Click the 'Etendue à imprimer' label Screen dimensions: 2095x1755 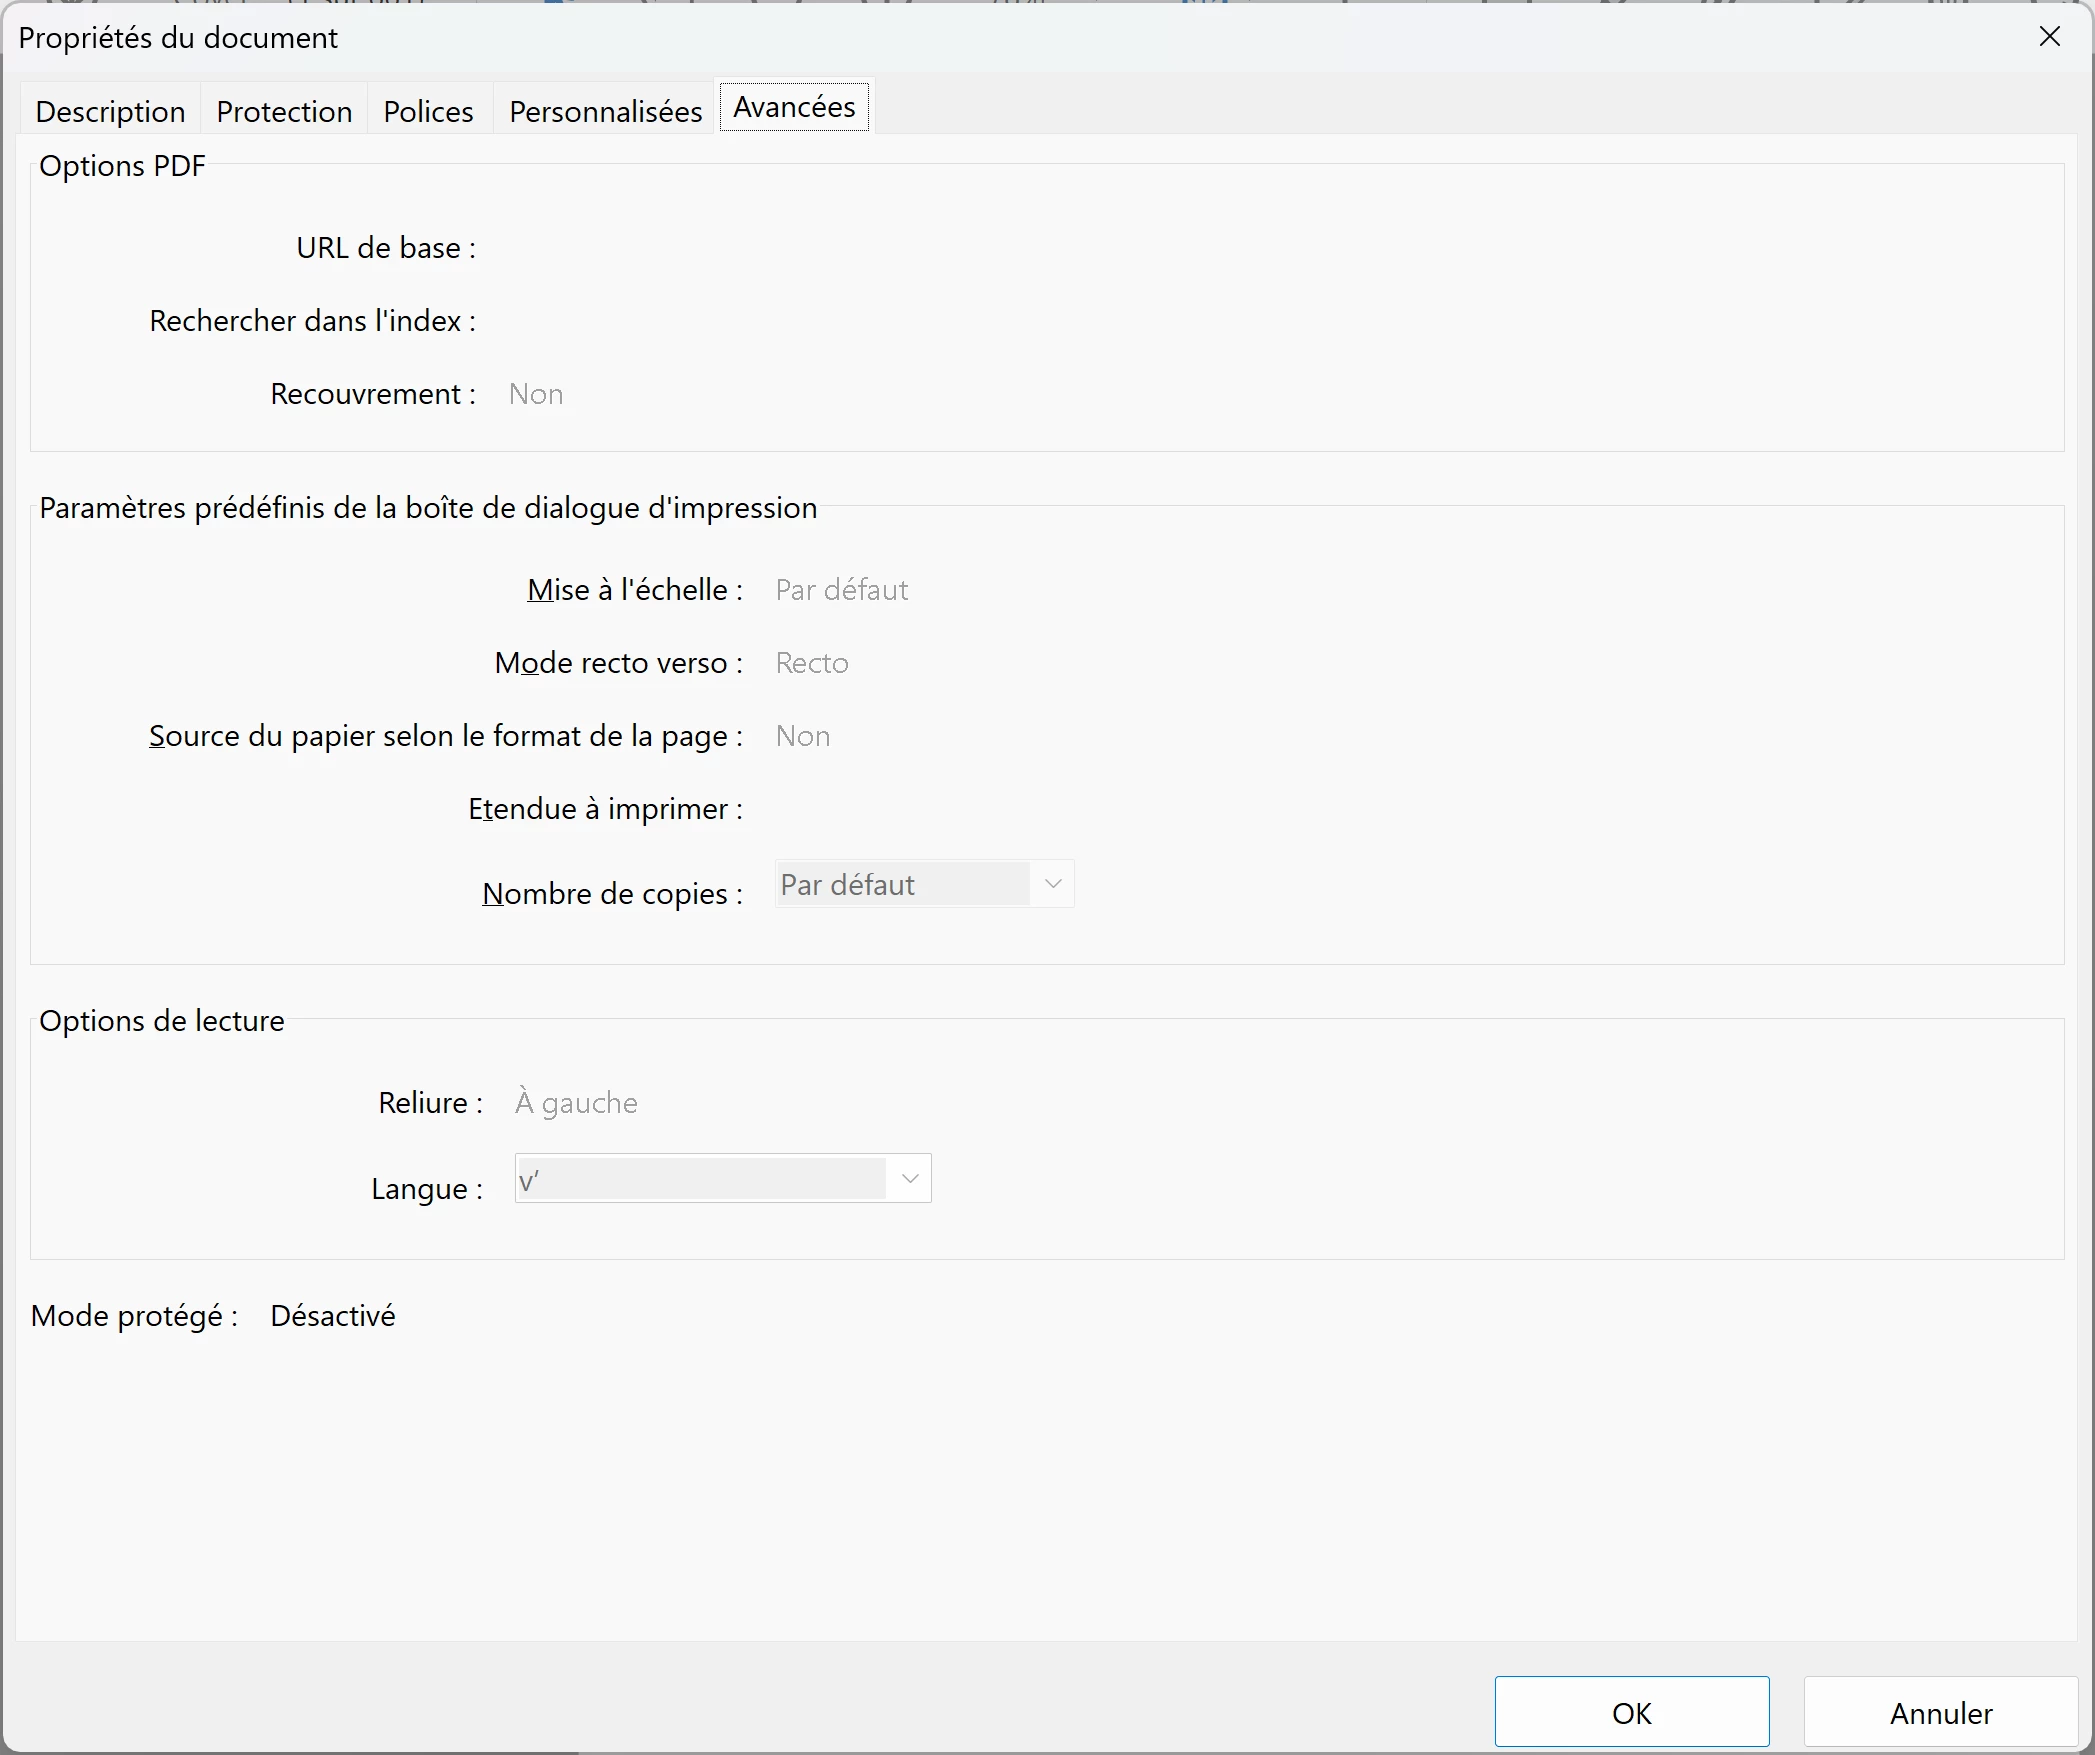[x=605, y=809]
